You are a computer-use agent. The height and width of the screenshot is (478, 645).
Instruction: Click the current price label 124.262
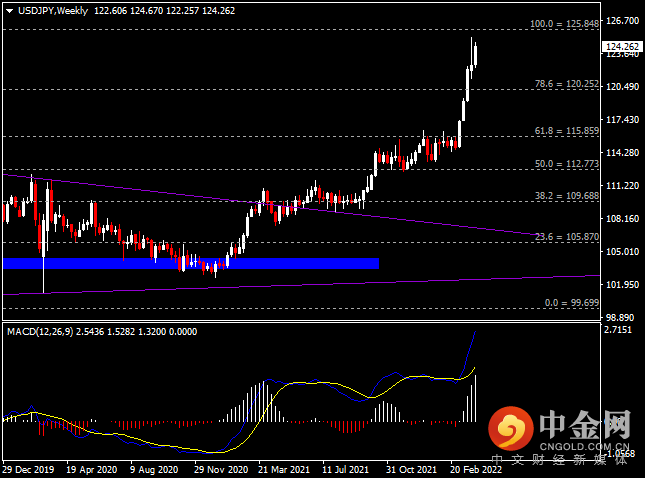pyautogui.click(x=622, y=46)
